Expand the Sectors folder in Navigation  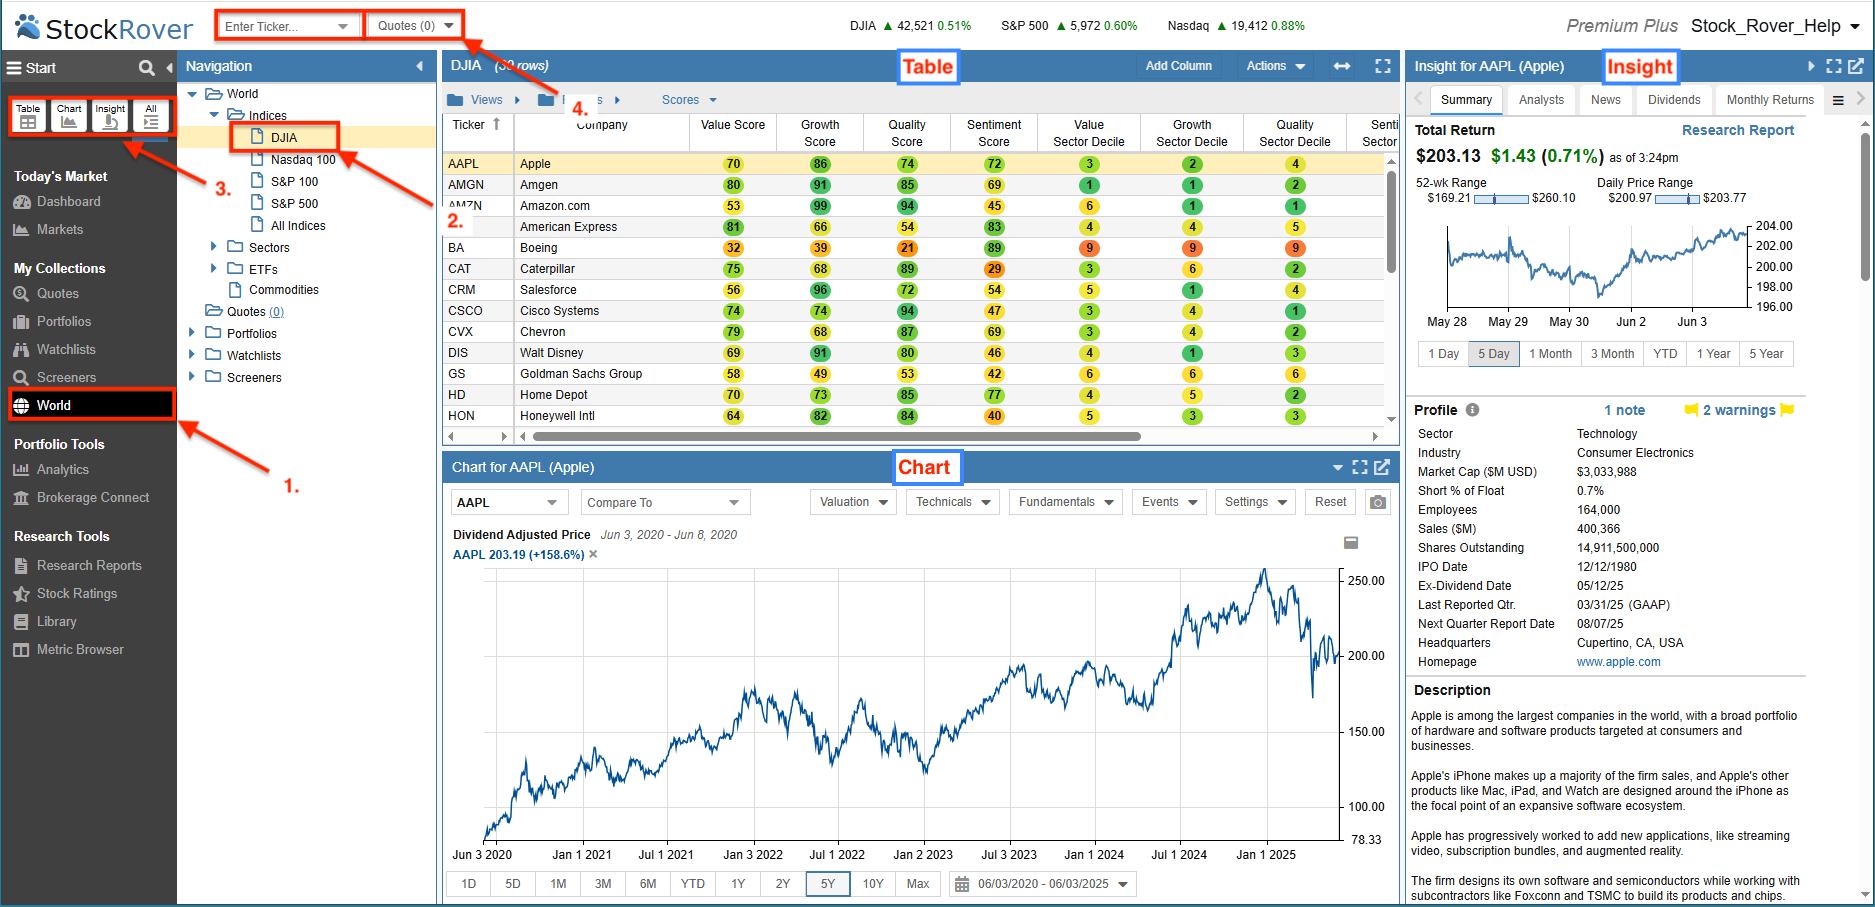(213, 246)
